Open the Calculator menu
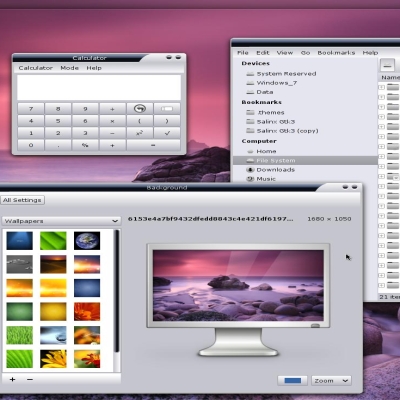The width and height of the screenshot is (400, 400). click(x=35, y=68)
